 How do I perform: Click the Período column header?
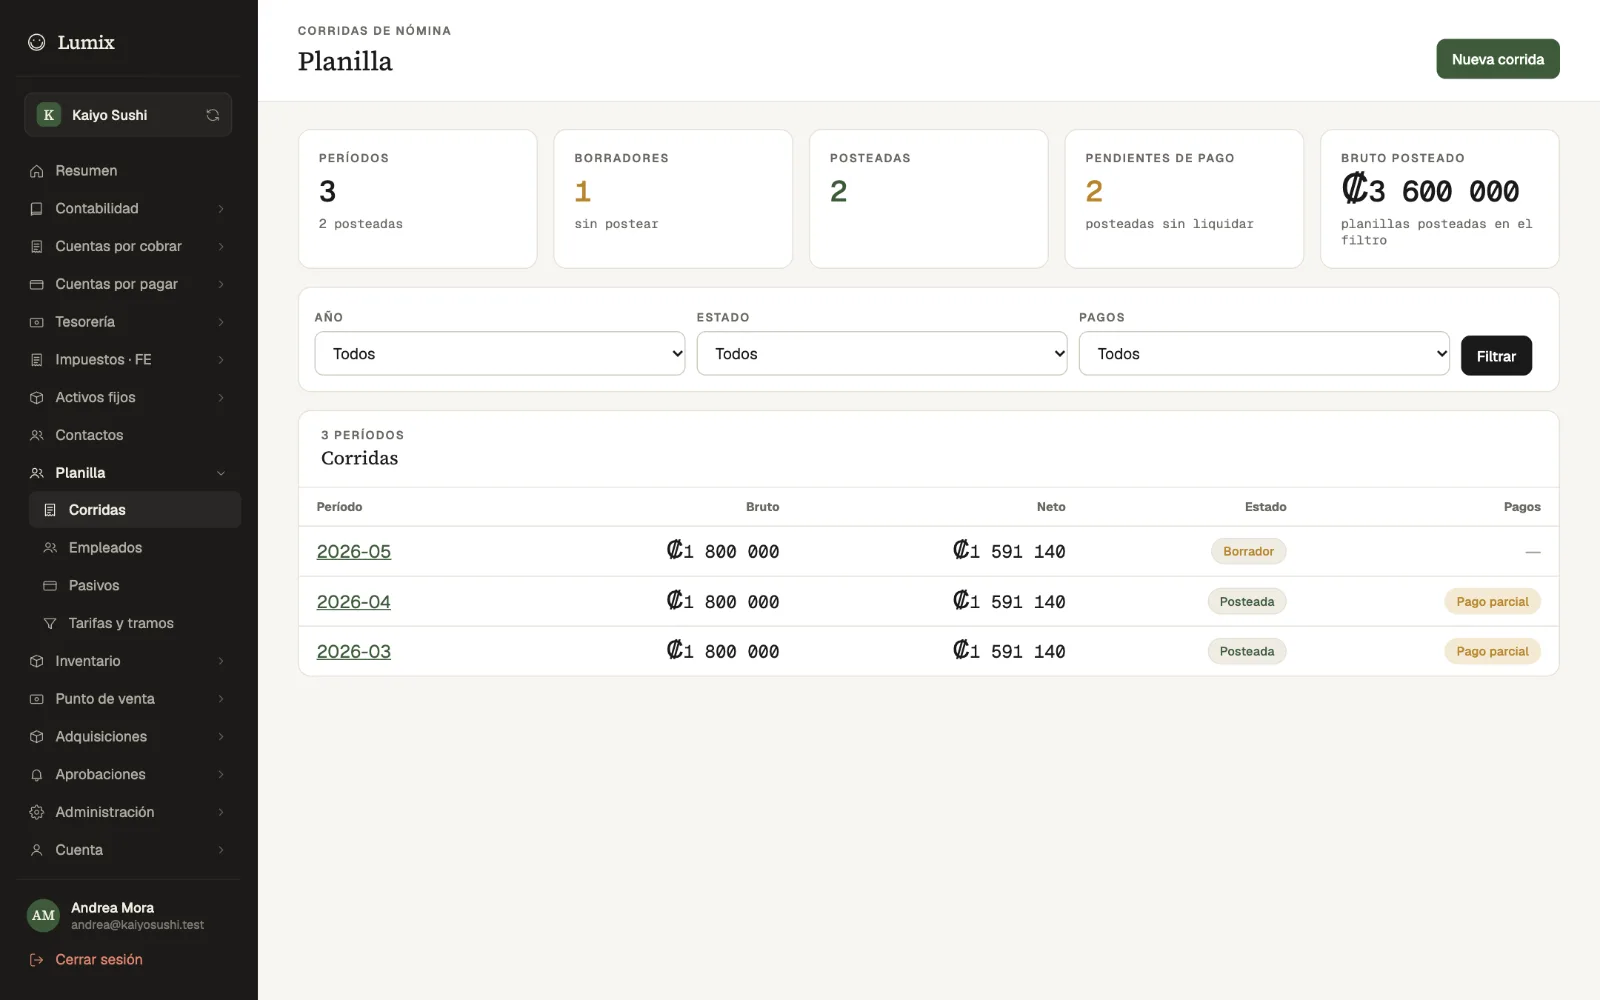[x=340, y=507]
